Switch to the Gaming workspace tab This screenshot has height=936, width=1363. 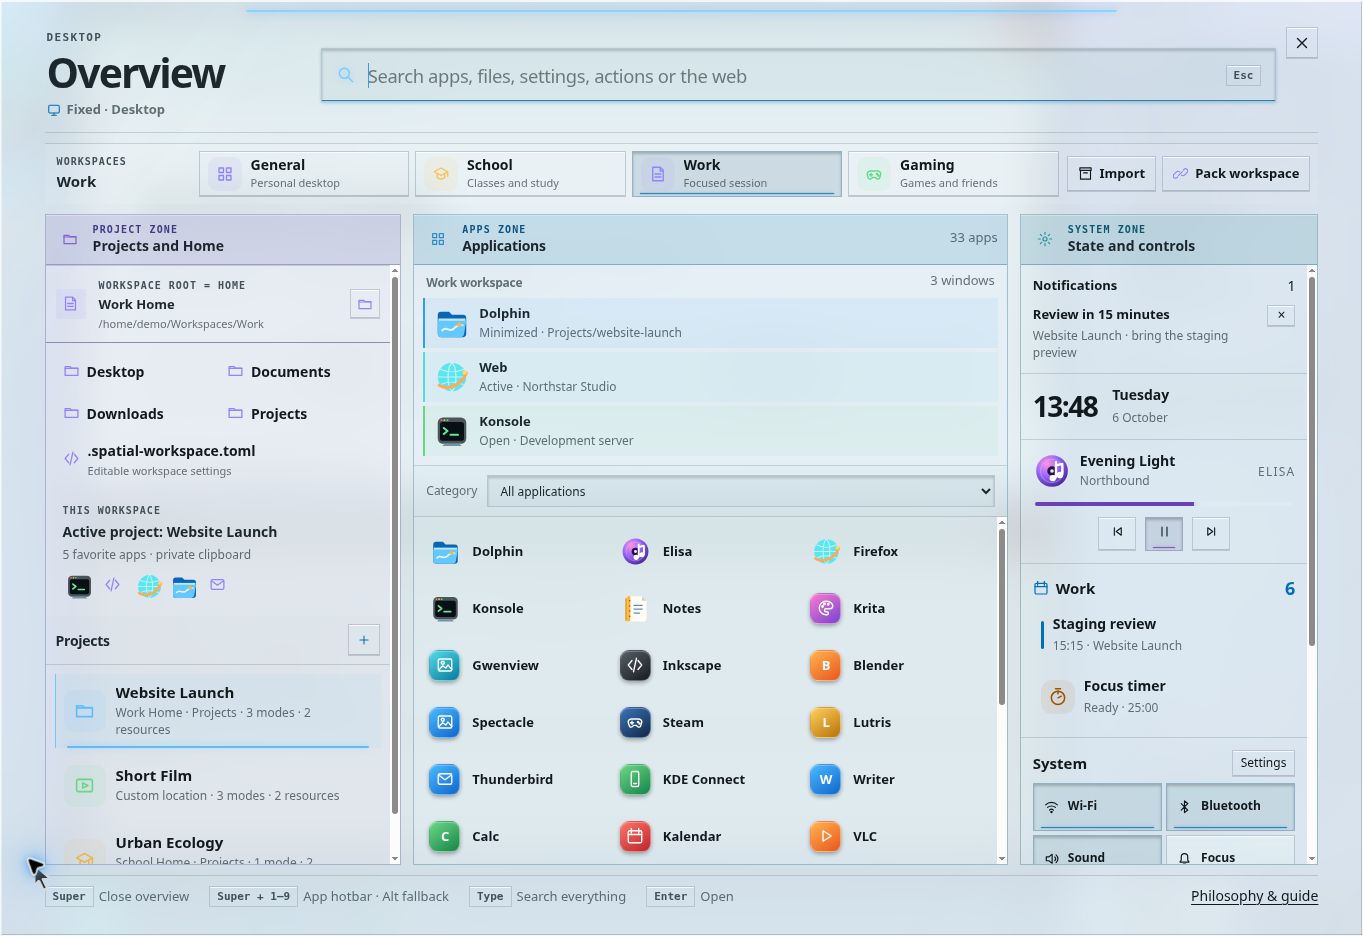point(953,174)
